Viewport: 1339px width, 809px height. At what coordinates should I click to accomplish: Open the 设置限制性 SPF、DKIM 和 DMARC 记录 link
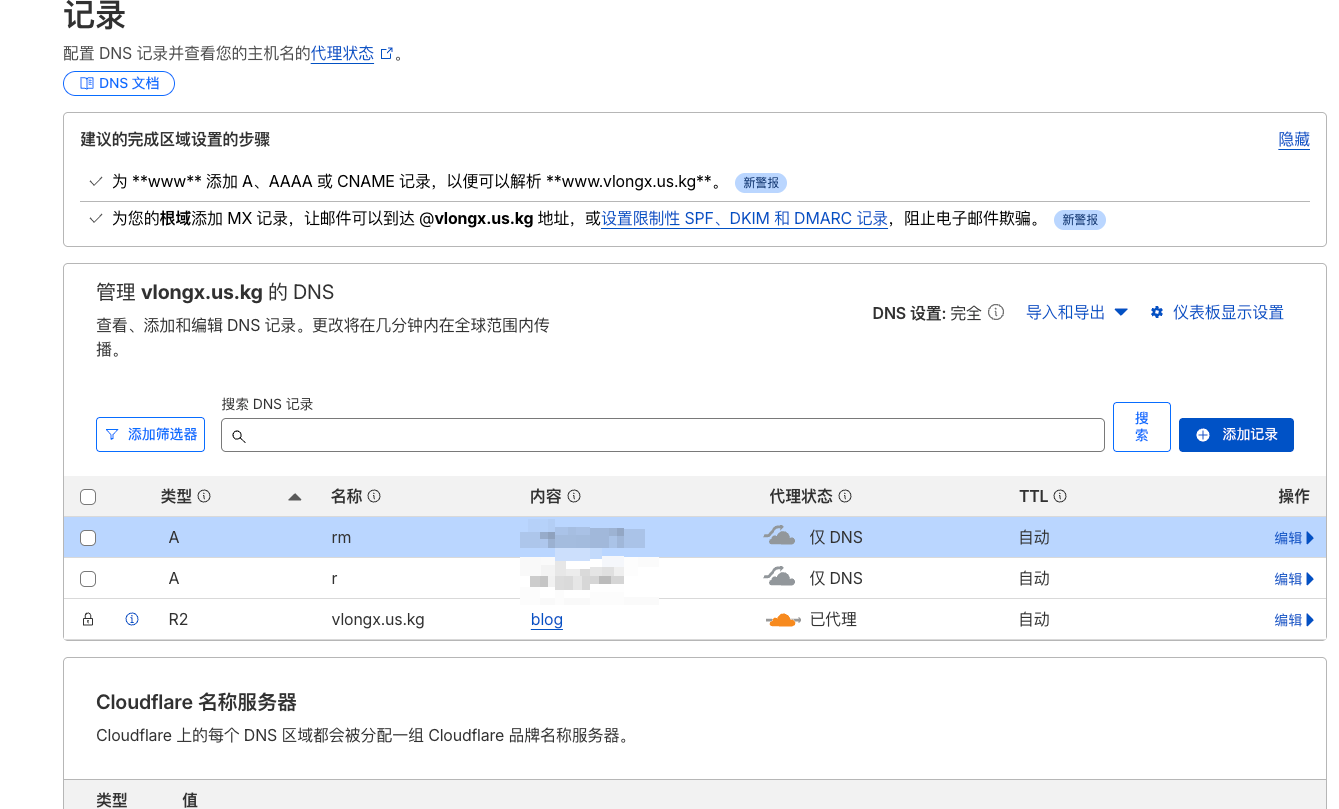[744, 219]
